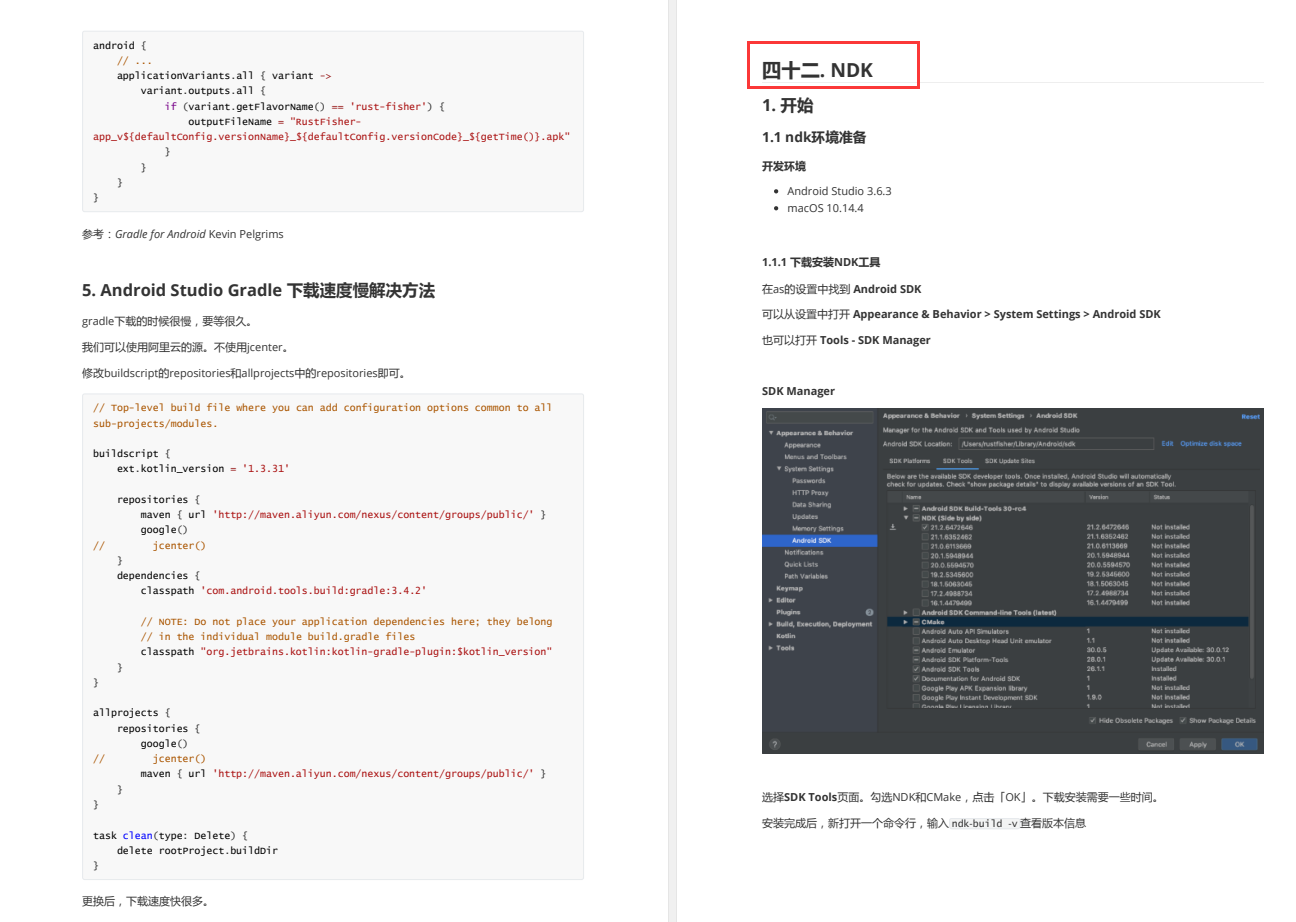Click the 'task clean(type: Delete)' code line

tap(170, 835)
